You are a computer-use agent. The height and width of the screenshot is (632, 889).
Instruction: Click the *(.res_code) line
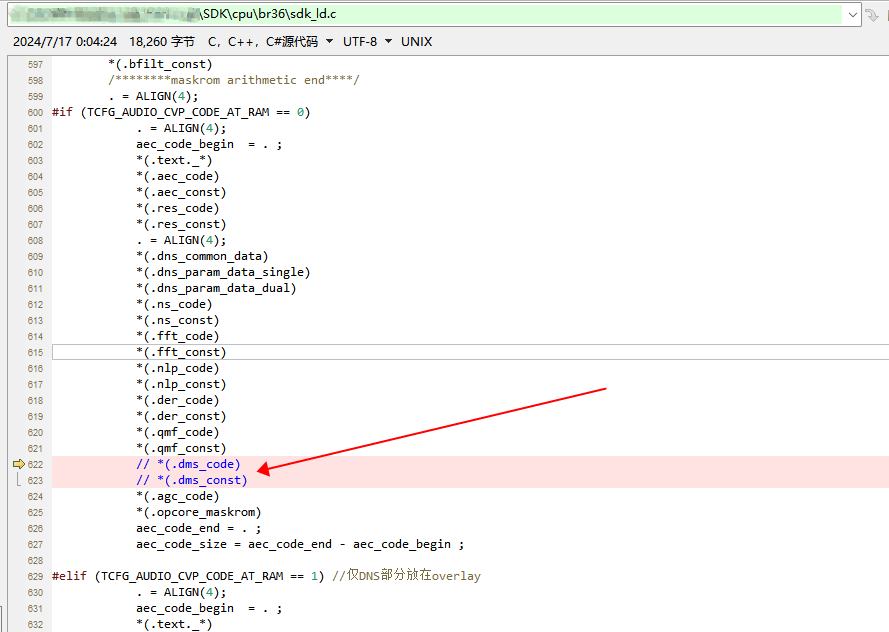click(177, 208)
